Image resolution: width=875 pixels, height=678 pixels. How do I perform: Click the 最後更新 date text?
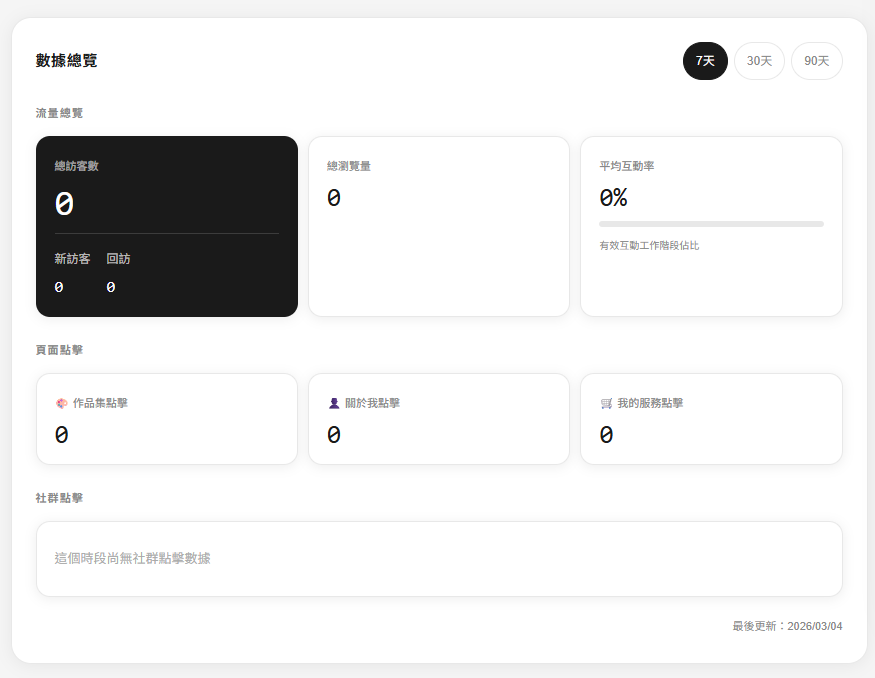point(787,626)
